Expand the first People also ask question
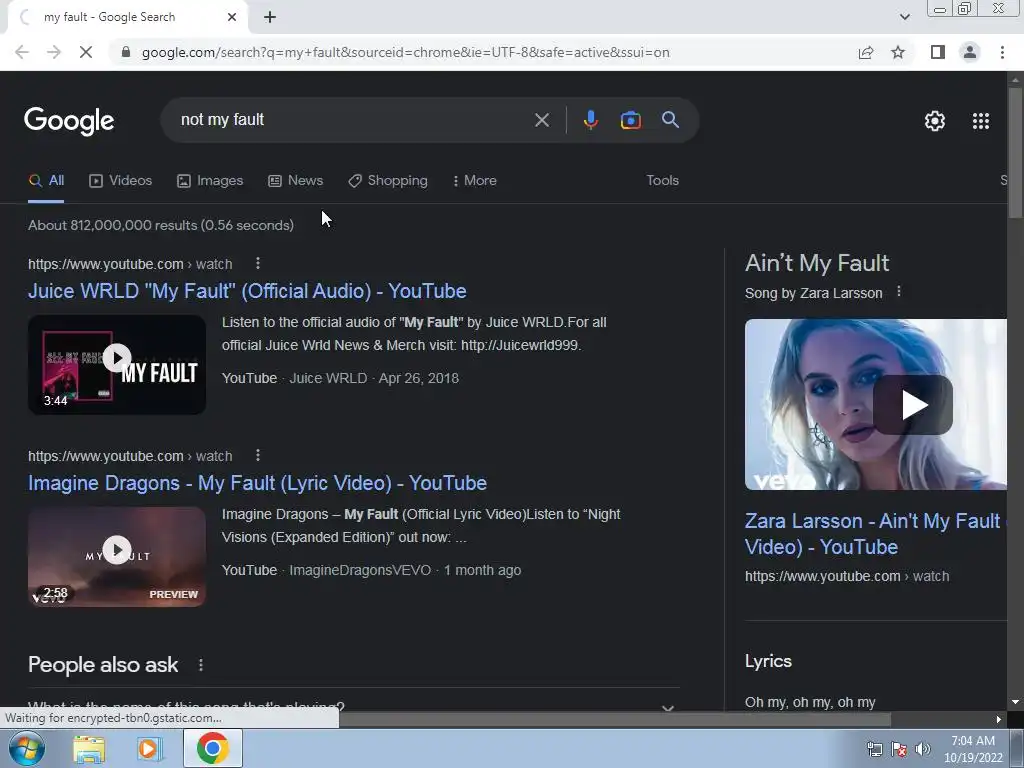The height and width of the screenshot is (768, 1024). point(353,704)
